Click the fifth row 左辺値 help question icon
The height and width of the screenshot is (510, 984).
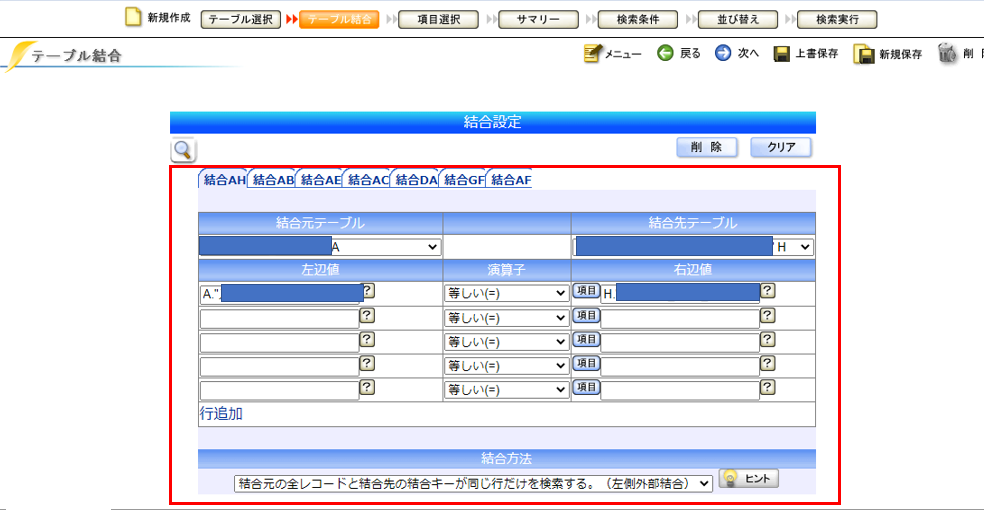(367, 387)
